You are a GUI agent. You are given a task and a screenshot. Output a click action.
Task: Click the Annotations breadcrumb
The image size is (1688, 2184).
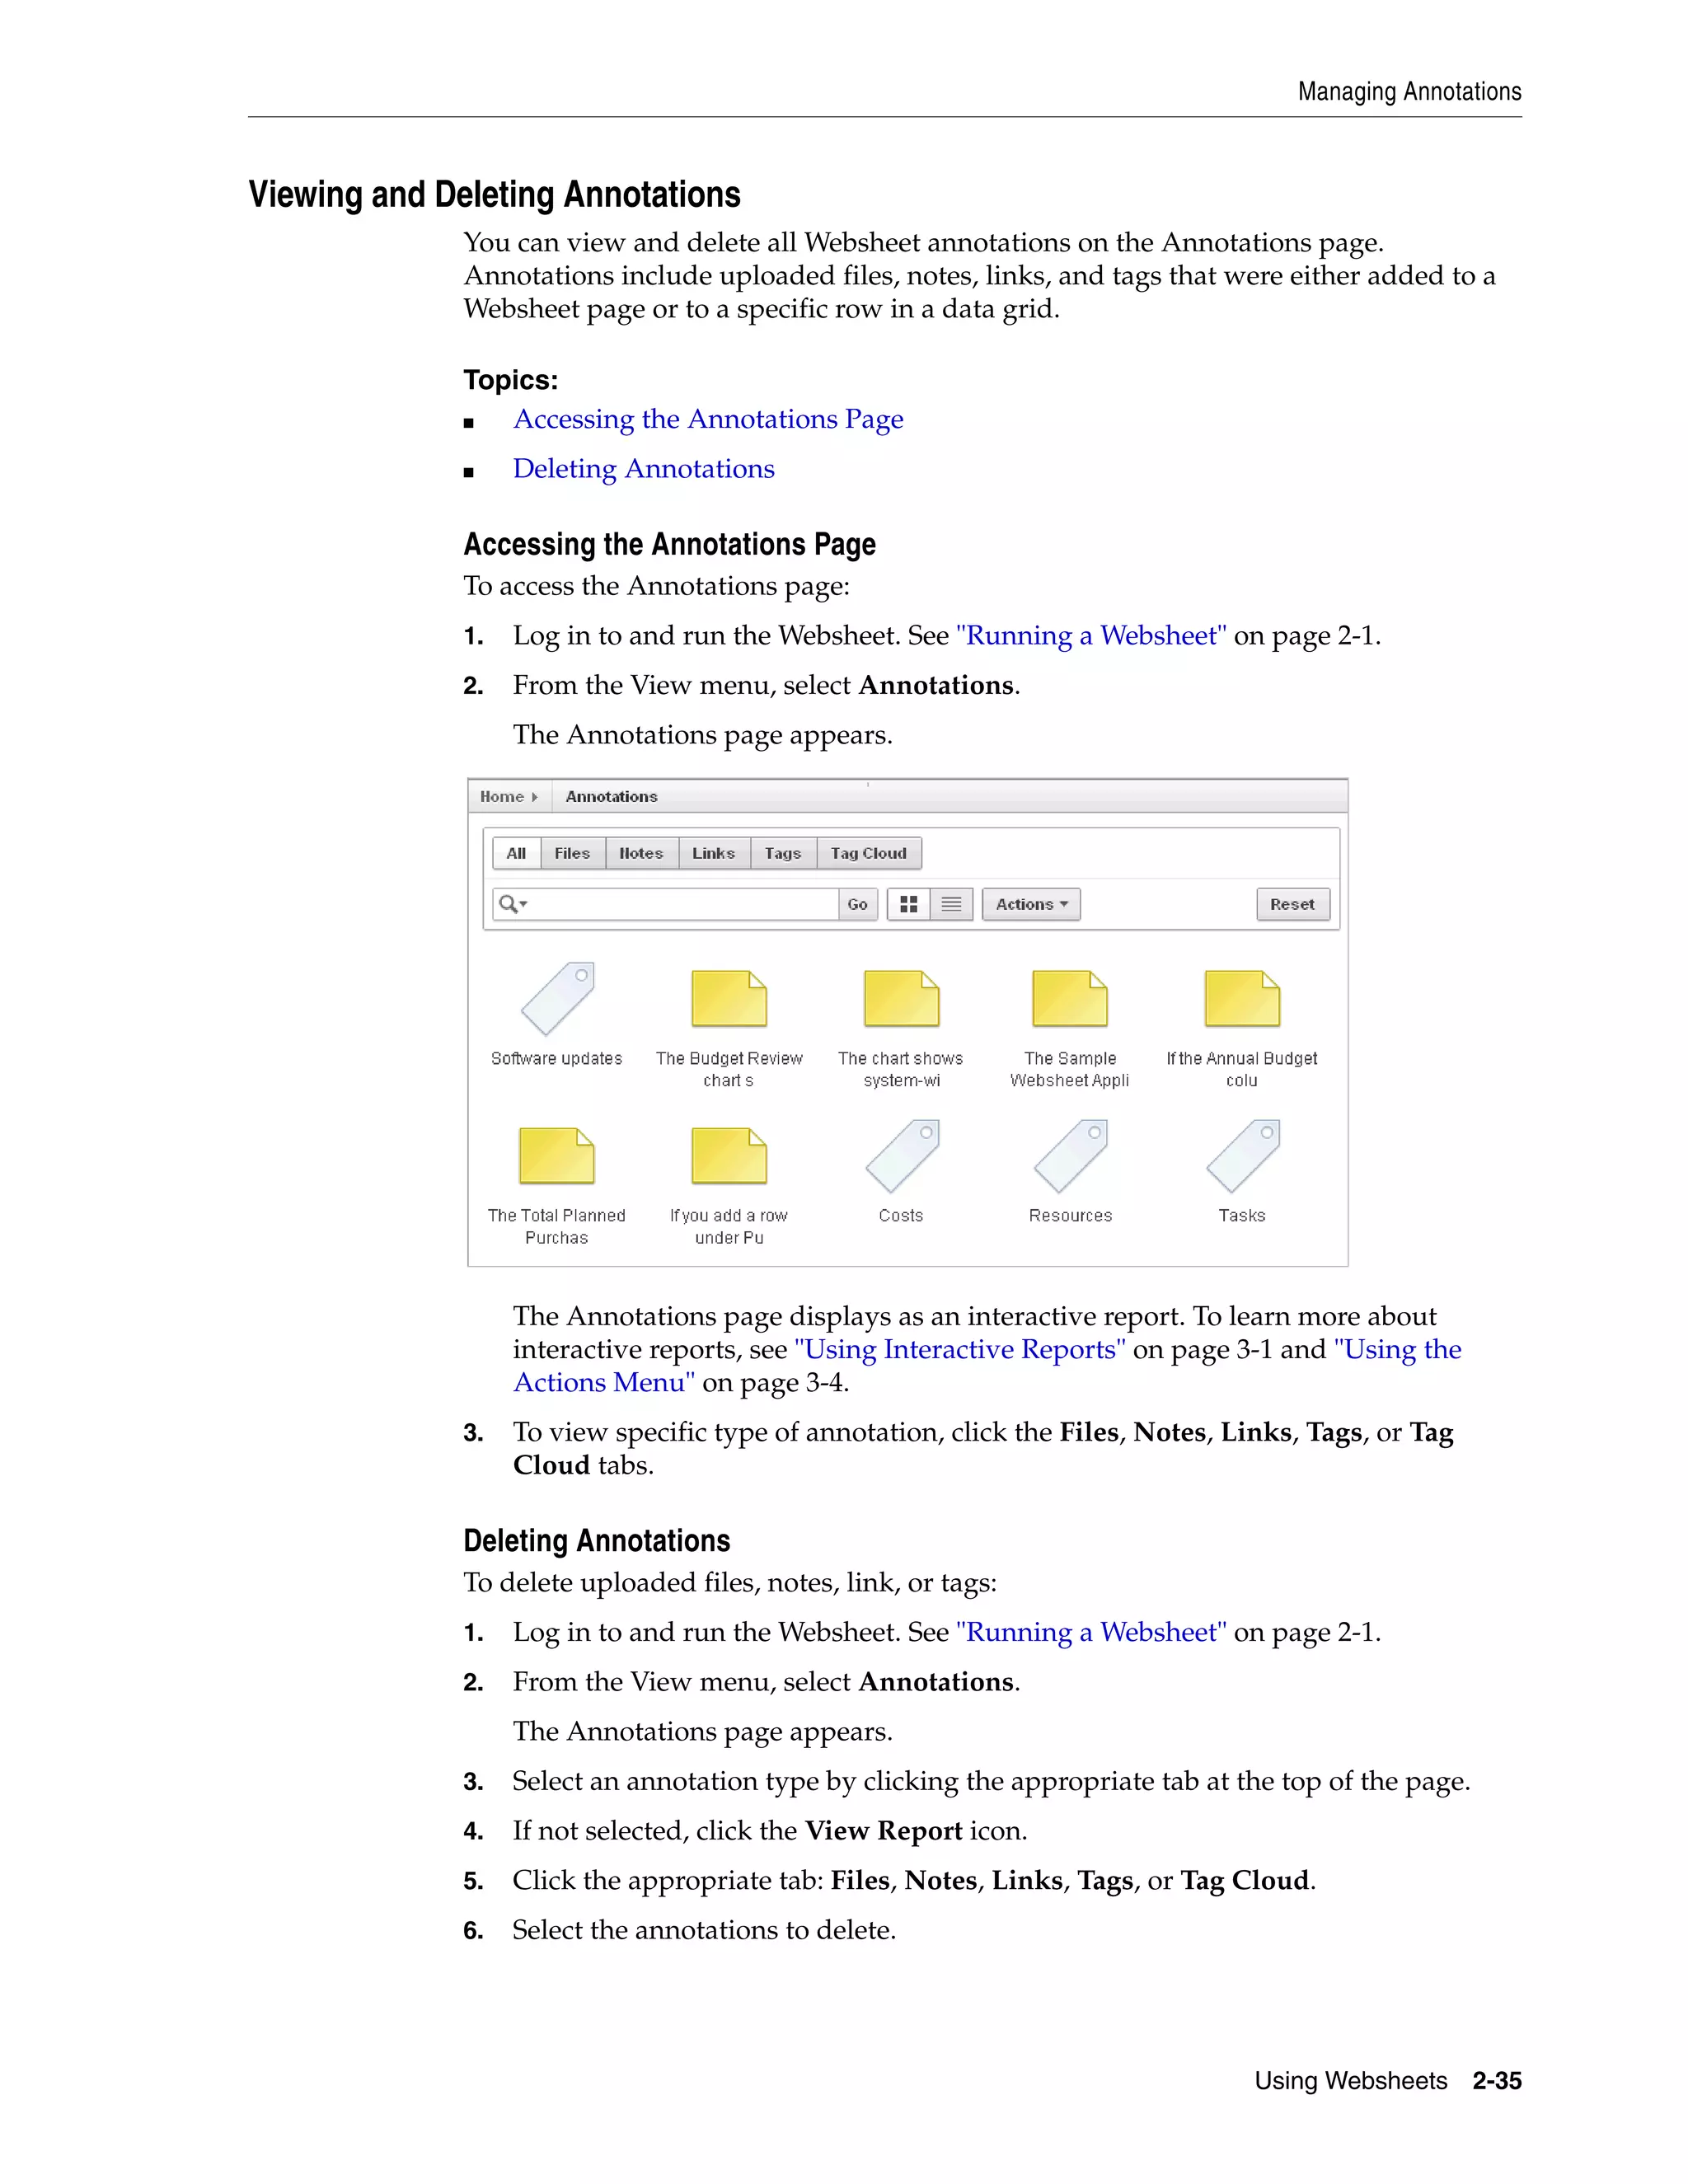[612, 797]
